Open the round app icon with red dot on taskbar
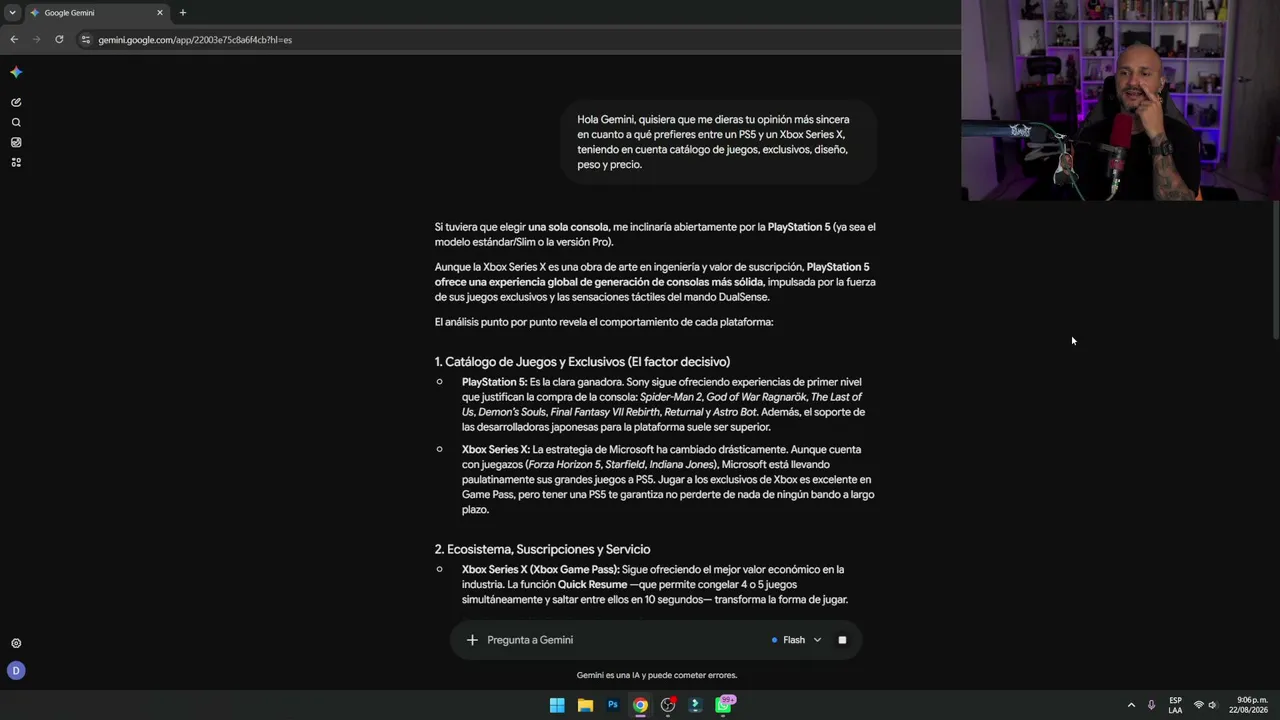1280x720 pixels. 668,705
